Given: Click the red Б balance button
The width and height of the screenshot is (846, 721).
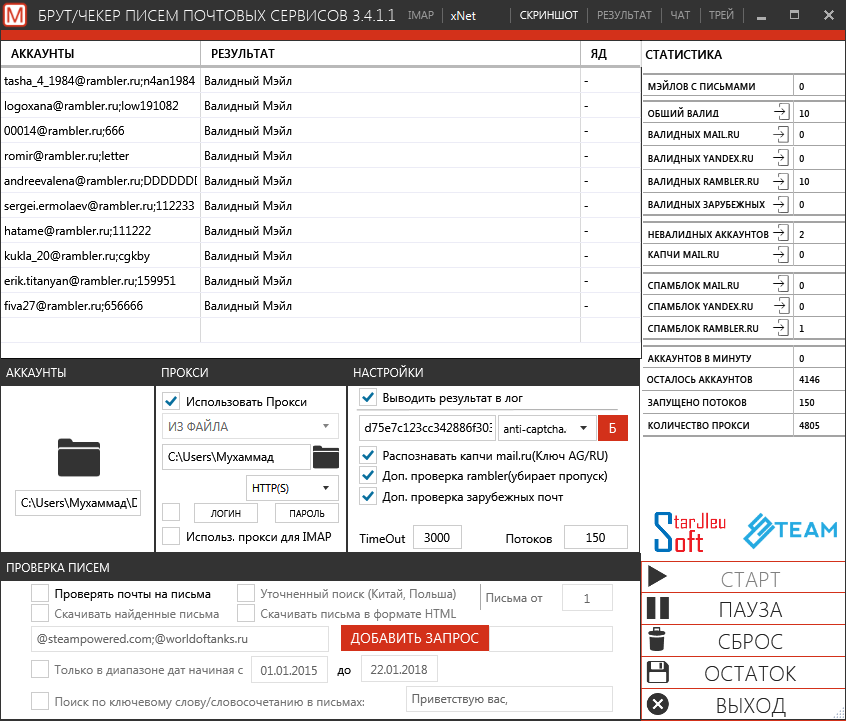Looking at the screenshot, I should tap(612, 428).
